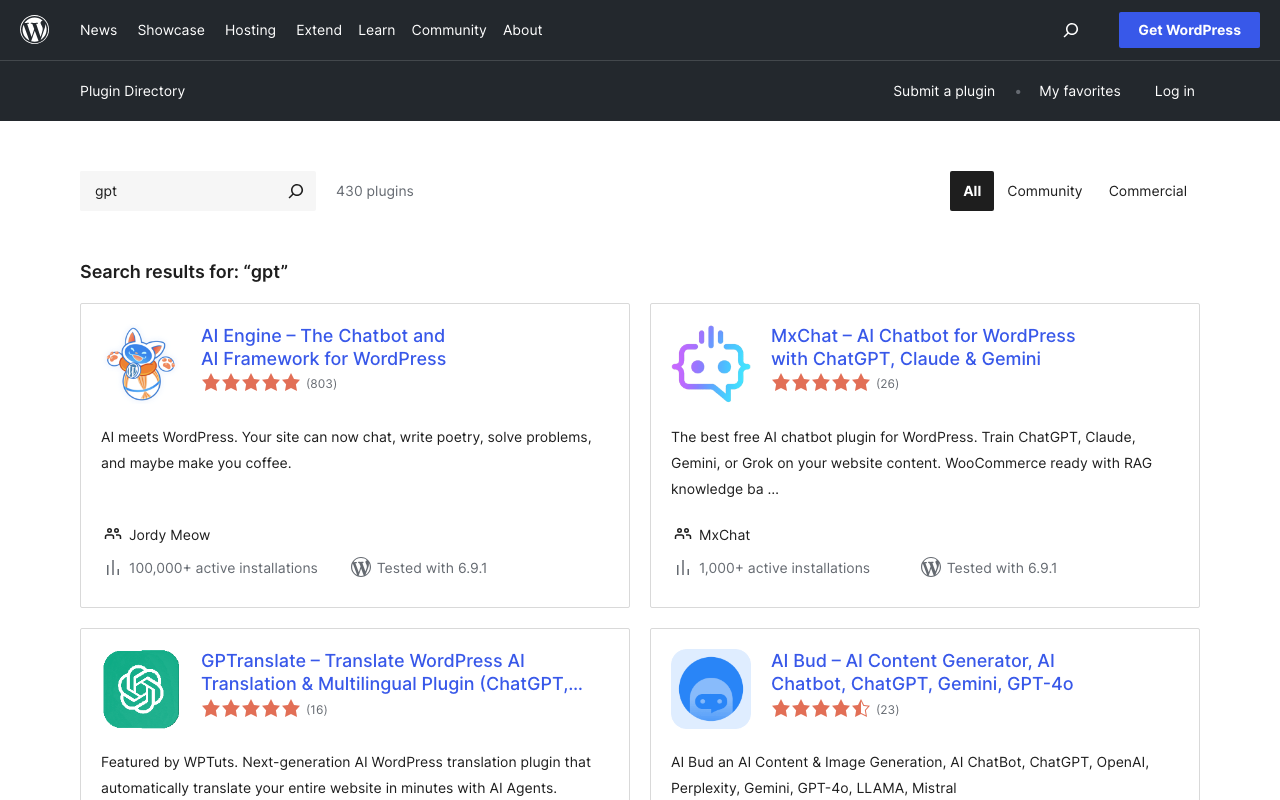Screen dimensions: 1280x800
Task: Click the MxChat chat bubble logo
Action: point(711,364)
